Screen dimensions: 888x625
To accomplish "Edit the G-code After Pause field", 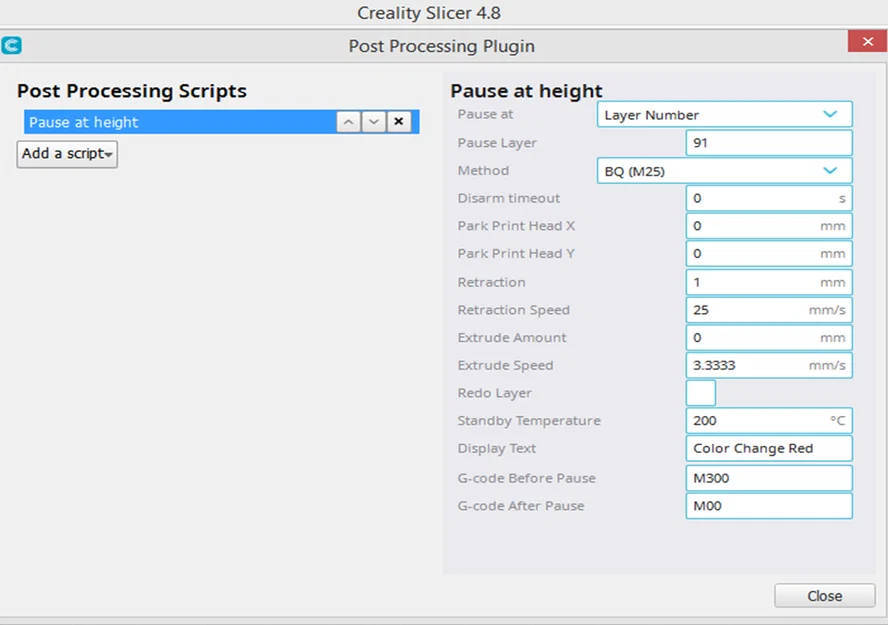I will tap(769, 506).
